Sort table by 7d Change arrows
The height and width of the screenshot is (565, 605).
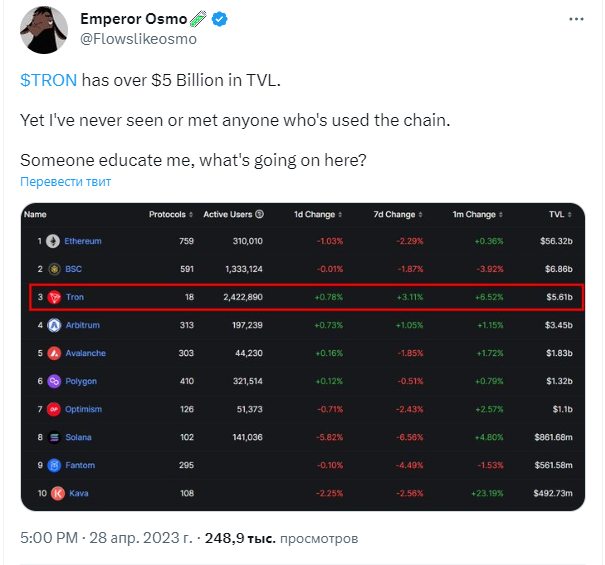420,215
